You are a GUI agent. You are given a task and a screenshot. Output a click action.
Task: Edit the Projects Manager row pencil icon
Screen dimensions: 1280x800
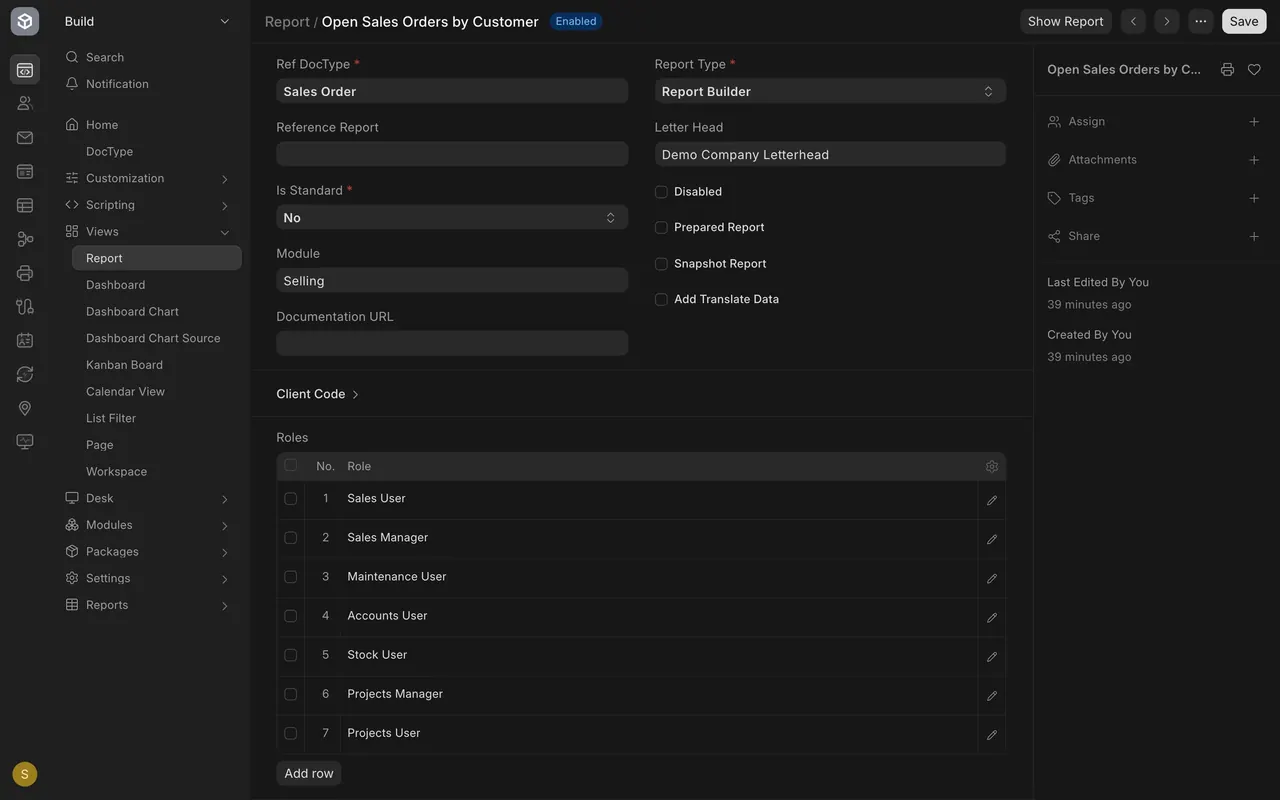tap(992, 695)
